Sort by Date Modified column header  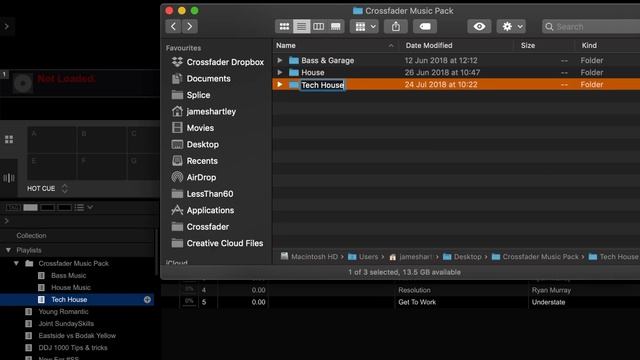(457, 45)
